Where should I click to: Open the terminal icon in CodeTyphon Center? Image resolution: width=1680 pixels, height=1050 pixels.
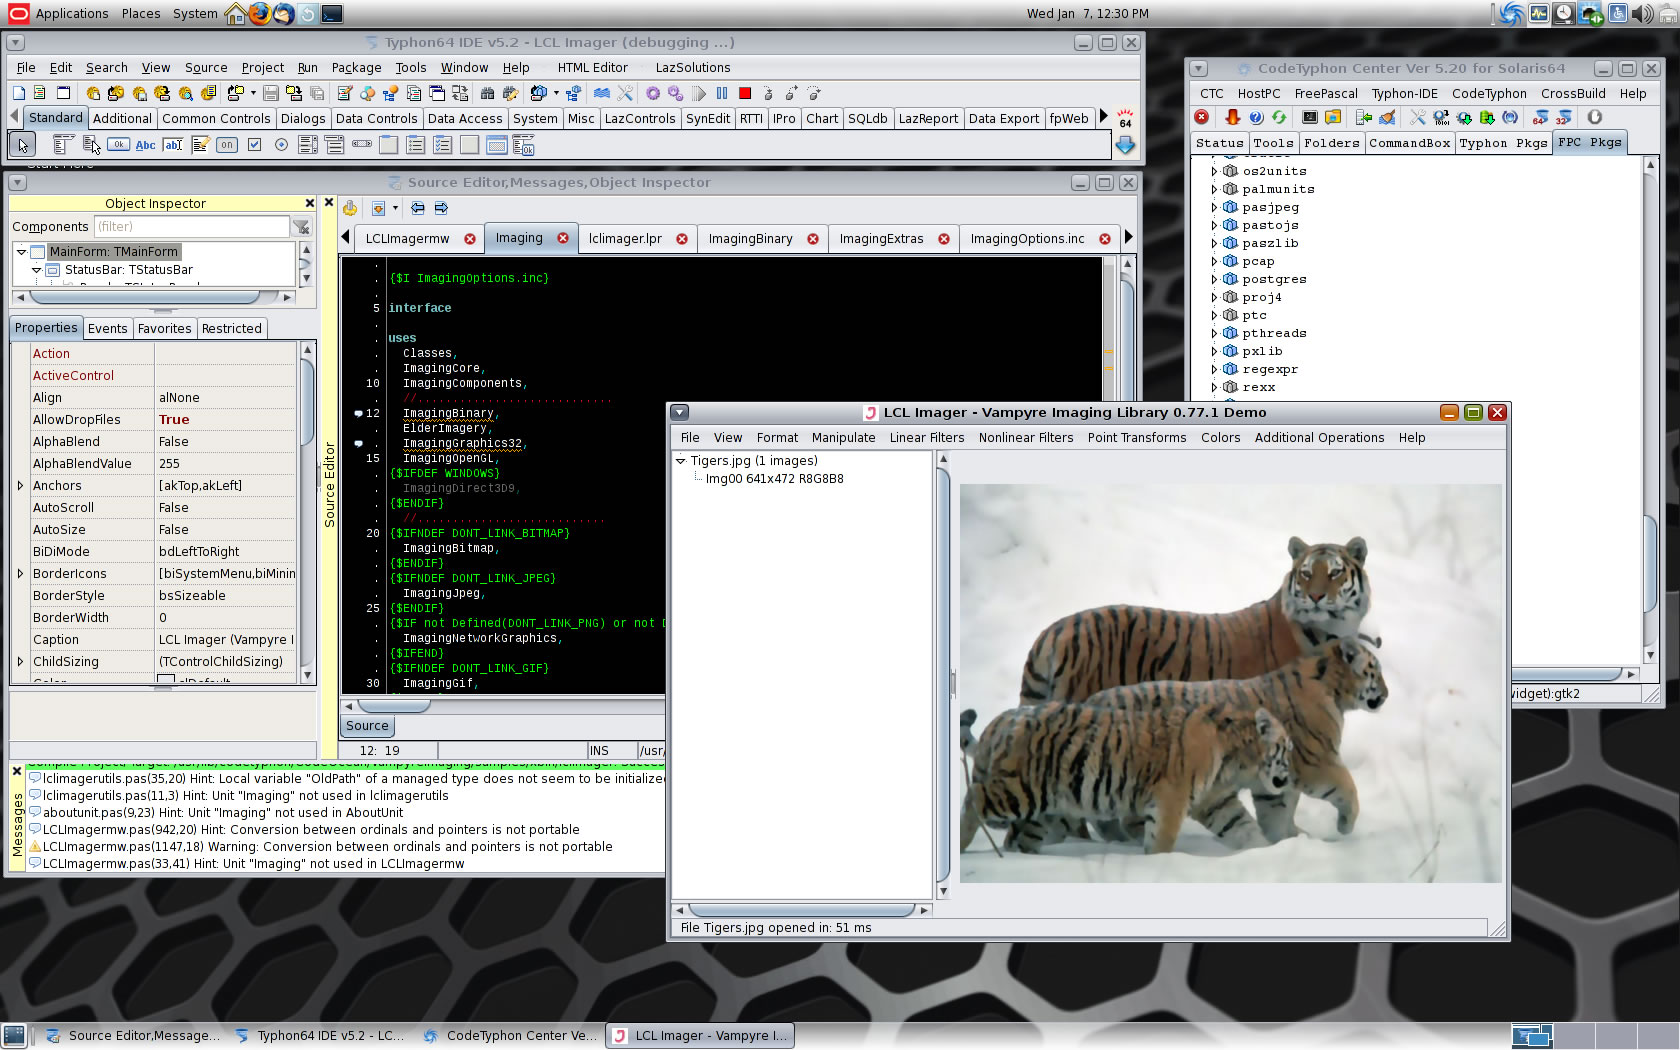coord(1310,117)
